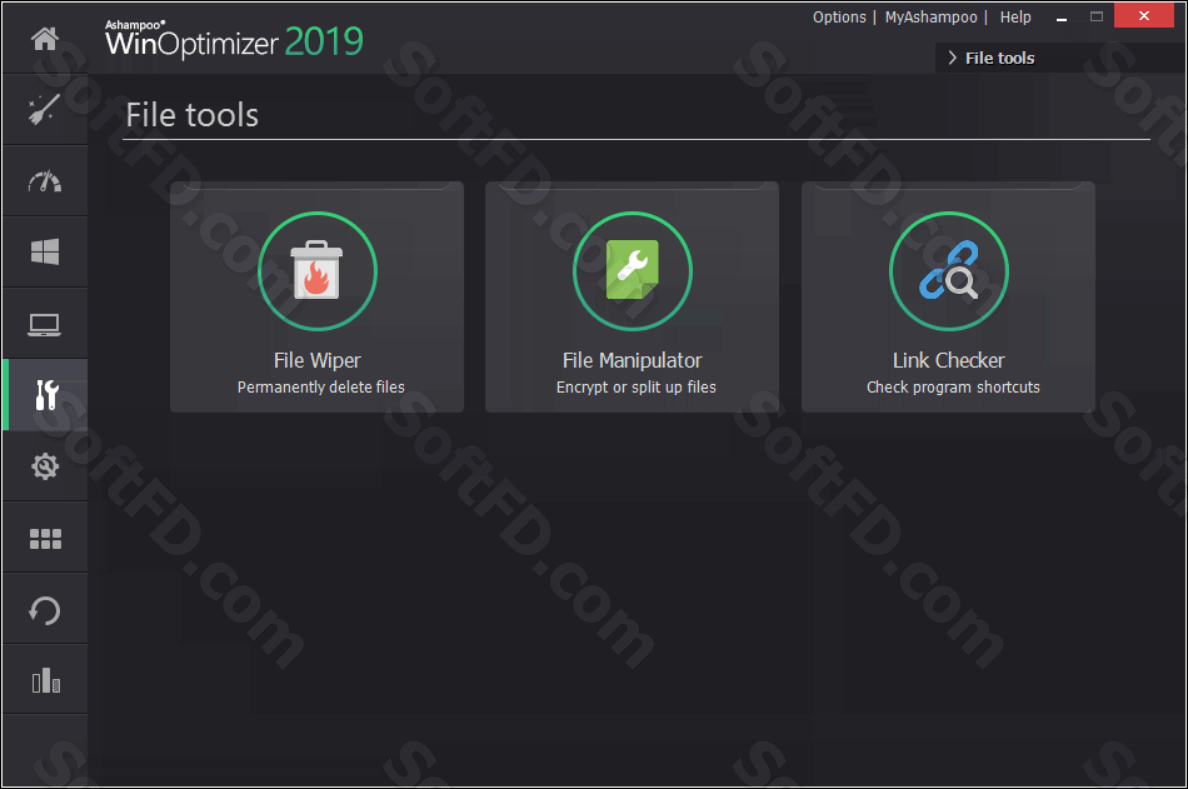This screenshot has width=1188, height=789.
Task: Open the grid all-modules section
Action: pyautogui.click(x=45, y=539)
